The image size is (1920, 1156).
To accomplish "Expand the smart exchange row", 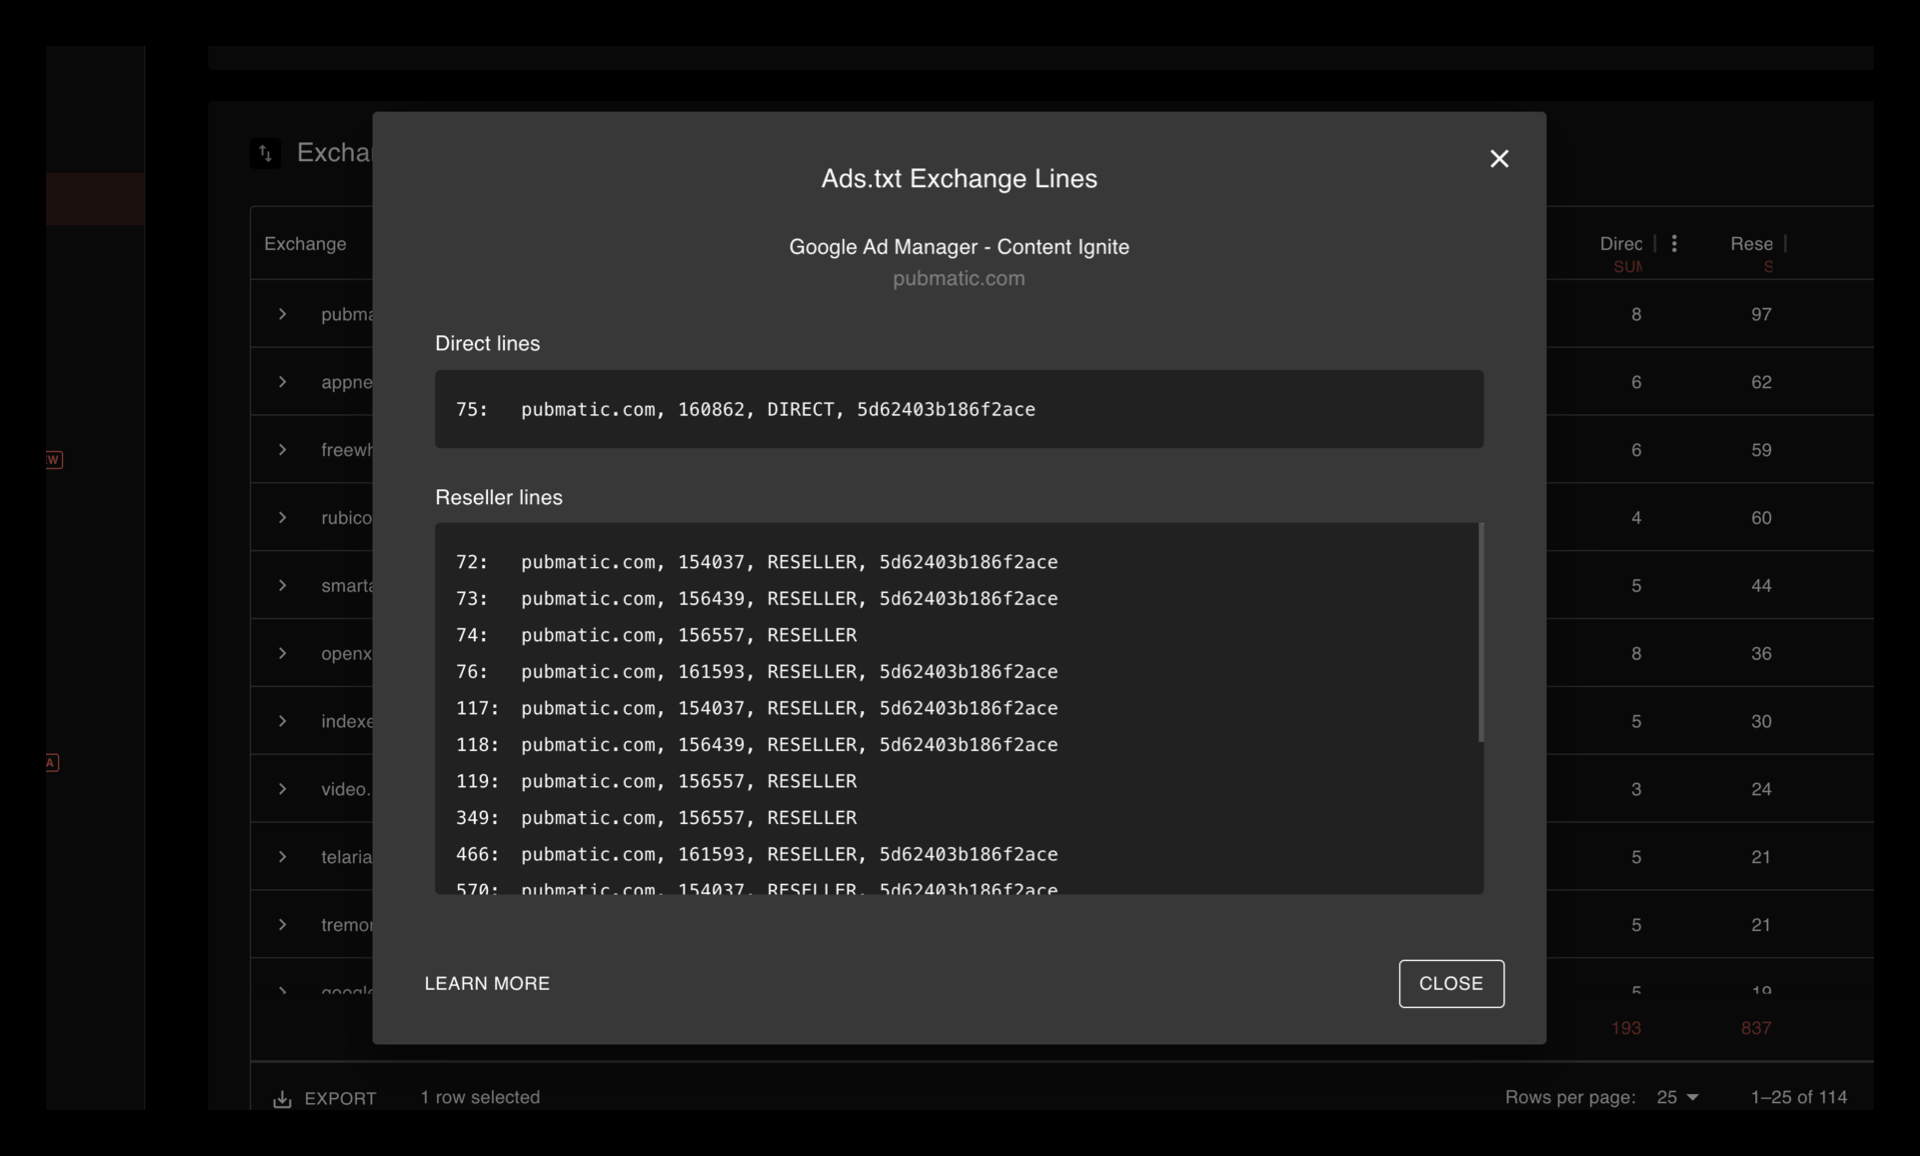I will click(x=282, y=585).
